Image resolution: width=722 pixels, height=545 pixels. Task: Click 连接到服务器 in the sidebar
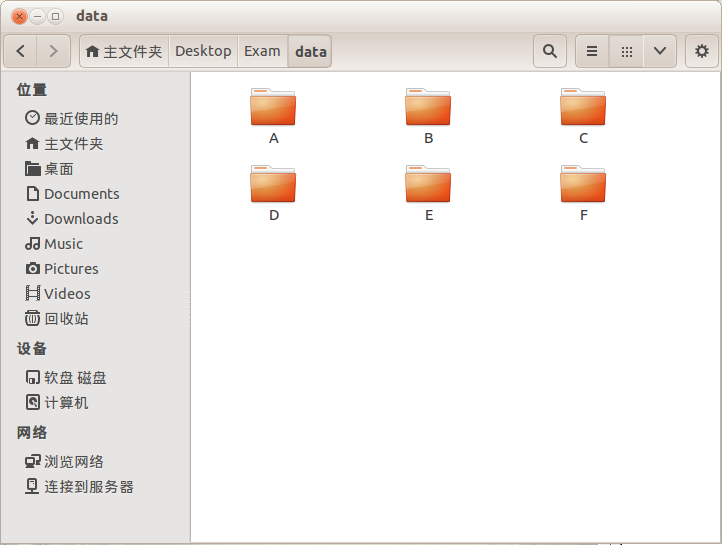(88, 487)
